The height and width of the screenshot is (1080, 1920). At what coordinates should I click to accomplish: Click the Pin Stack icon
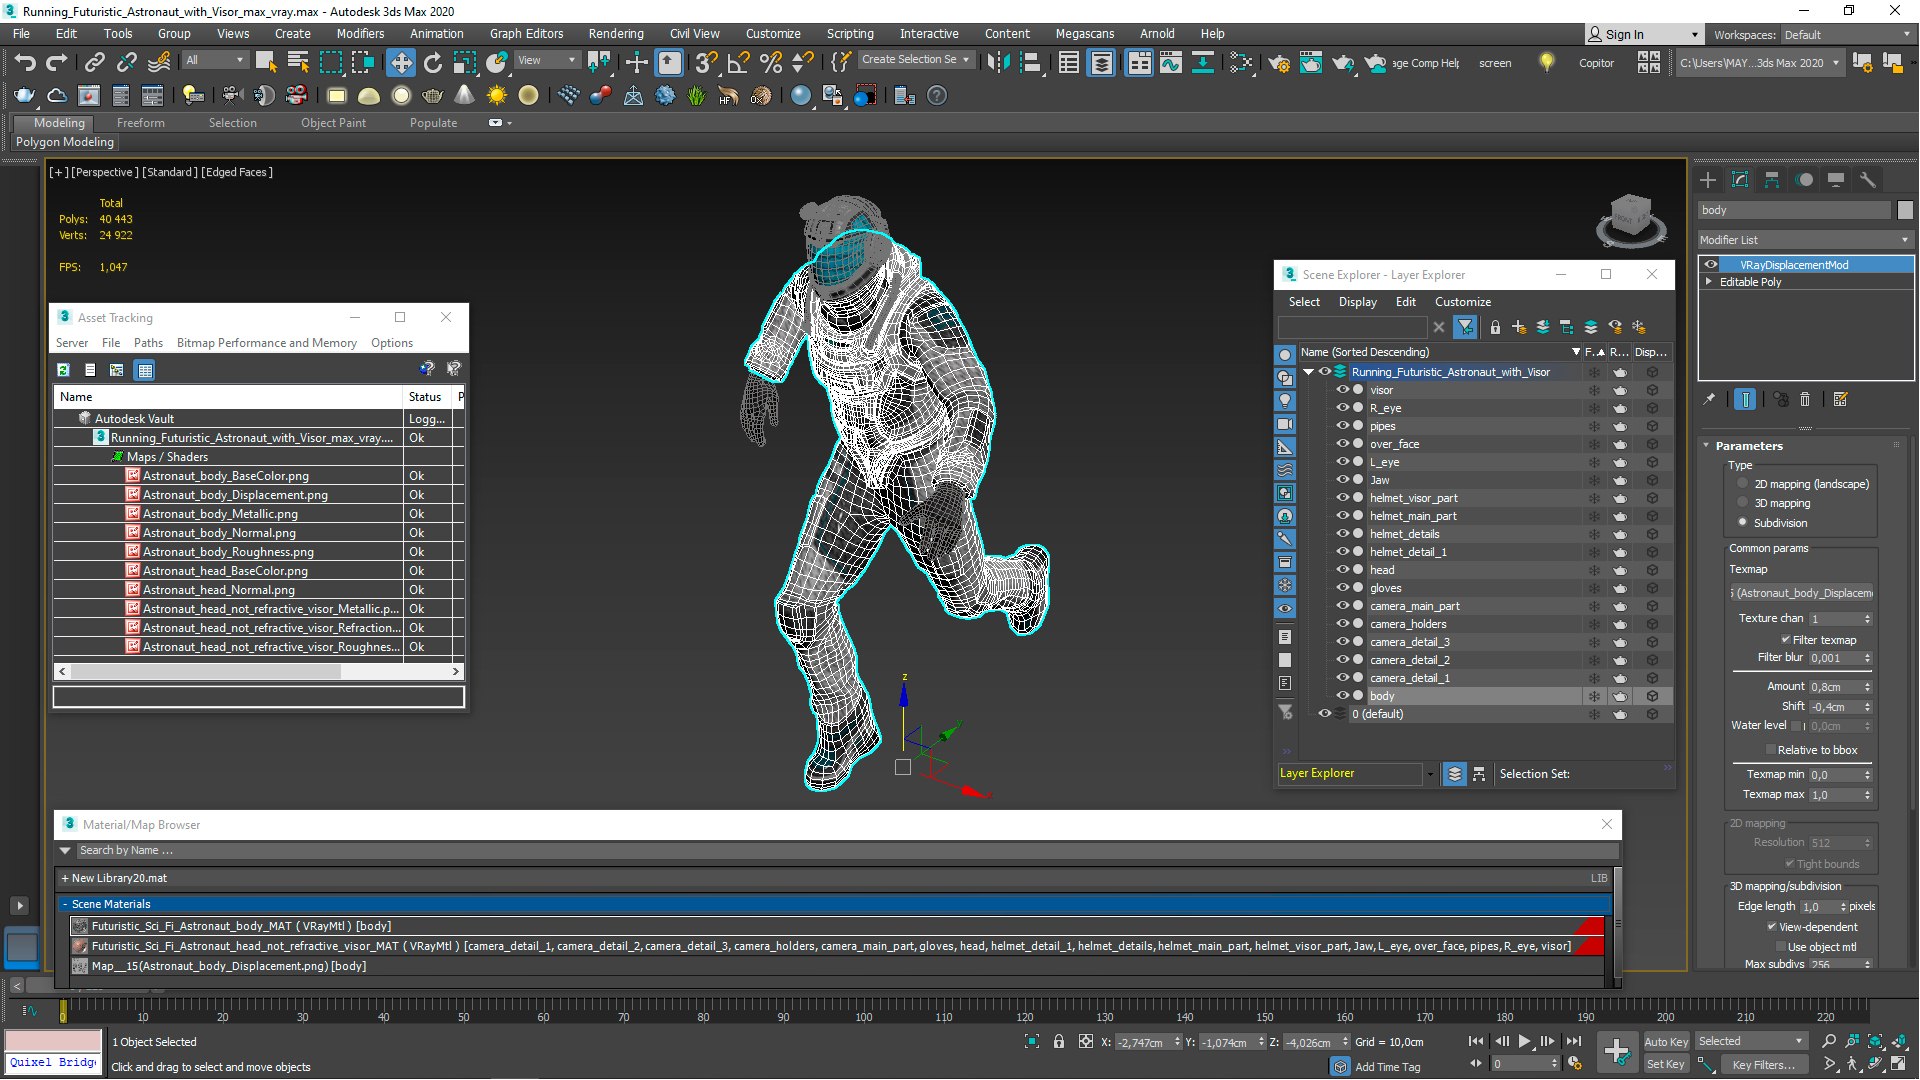(x=1709, y=399)
